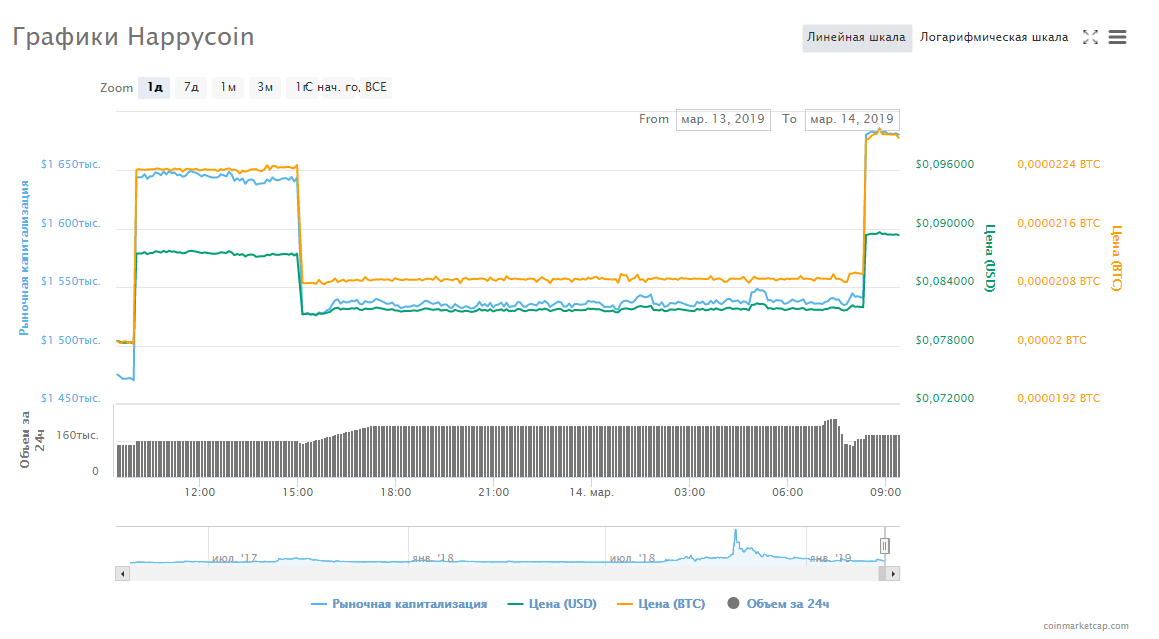Click the 21:00 time axis label
The height and width of the screenshot is (639, 1159).
(493, 493)
